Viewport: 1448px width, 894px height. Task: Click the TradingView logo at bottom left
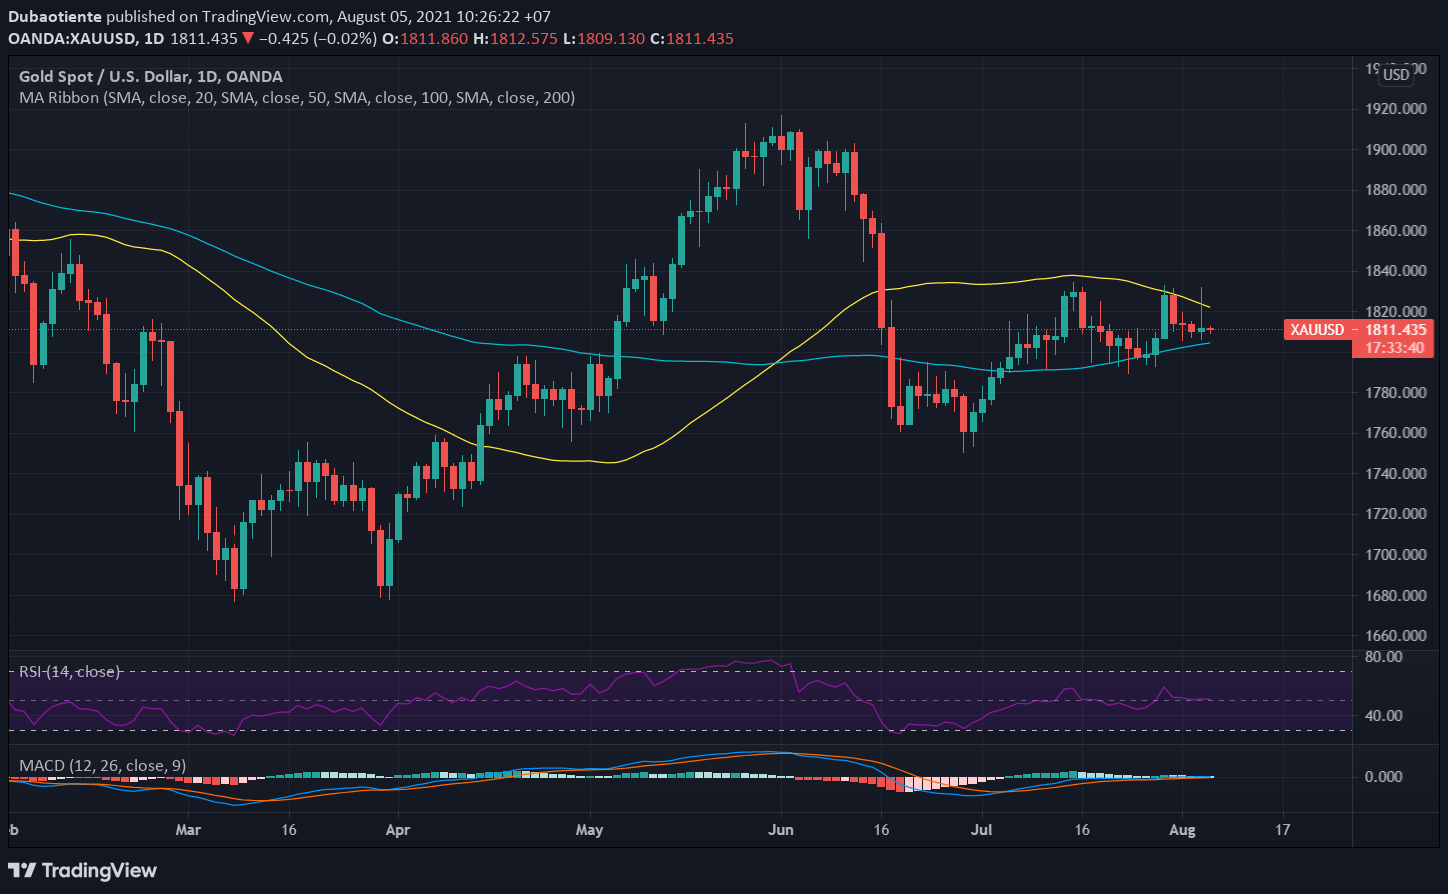click(83, 870)
